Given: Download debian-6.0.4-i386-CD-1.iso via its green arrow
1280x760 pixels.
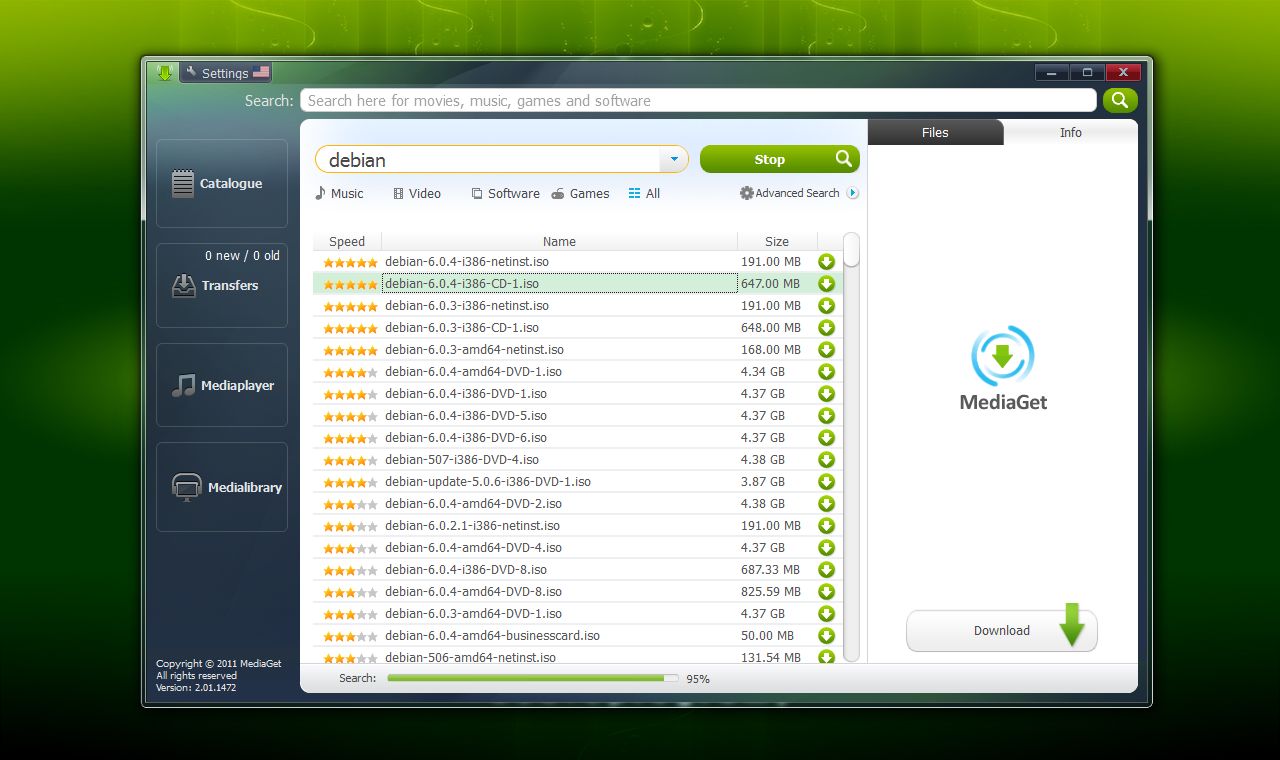Looking at the screenshot, I should pyautogui.click(x=826, y=284).
